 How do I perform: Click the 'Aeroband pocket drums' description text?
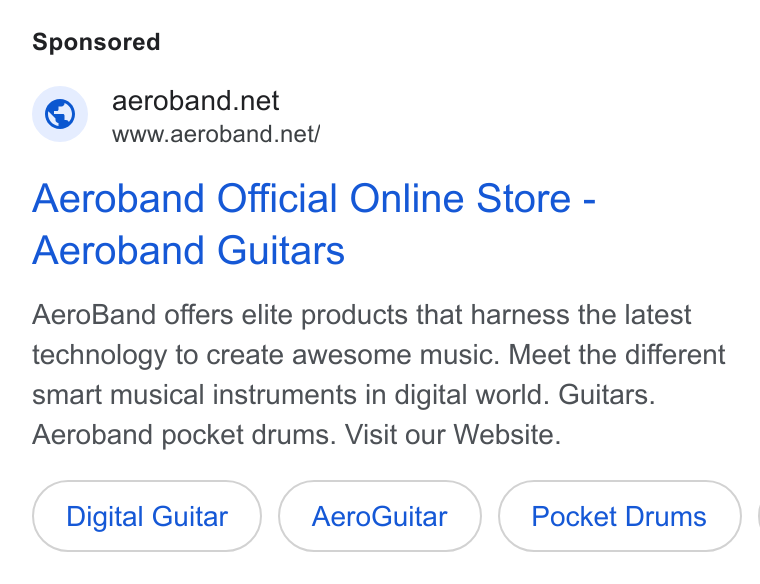coord(184,435)
